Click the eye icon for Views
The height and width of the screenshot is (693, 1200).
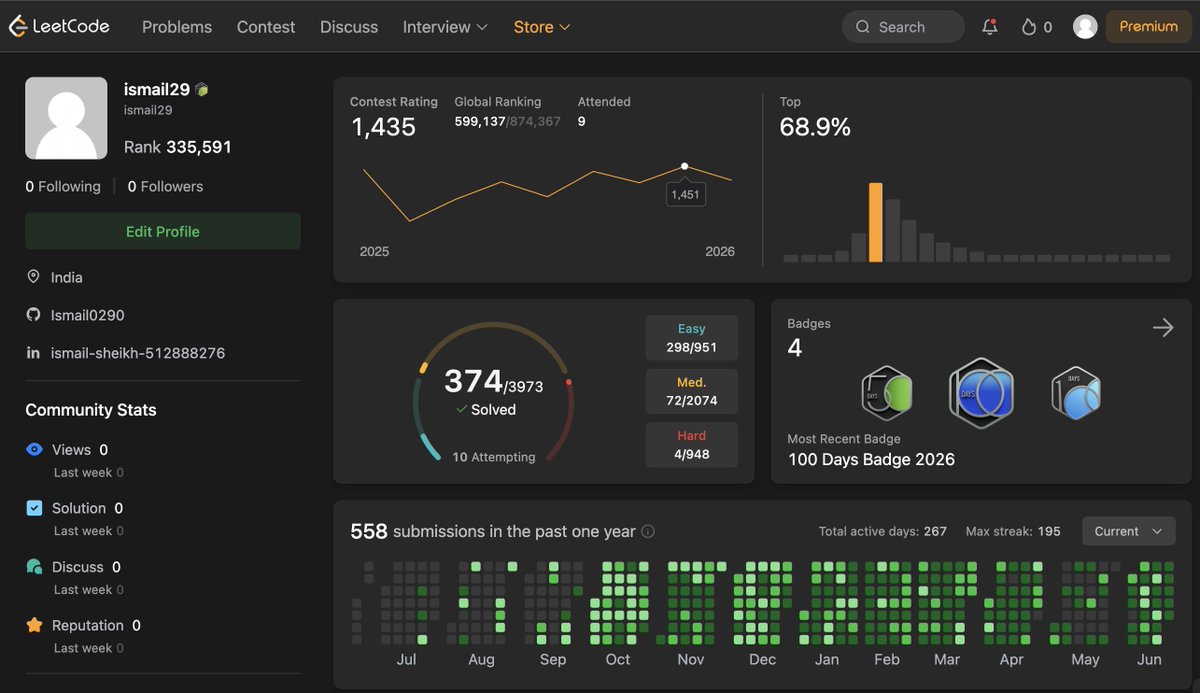point(34,450)
